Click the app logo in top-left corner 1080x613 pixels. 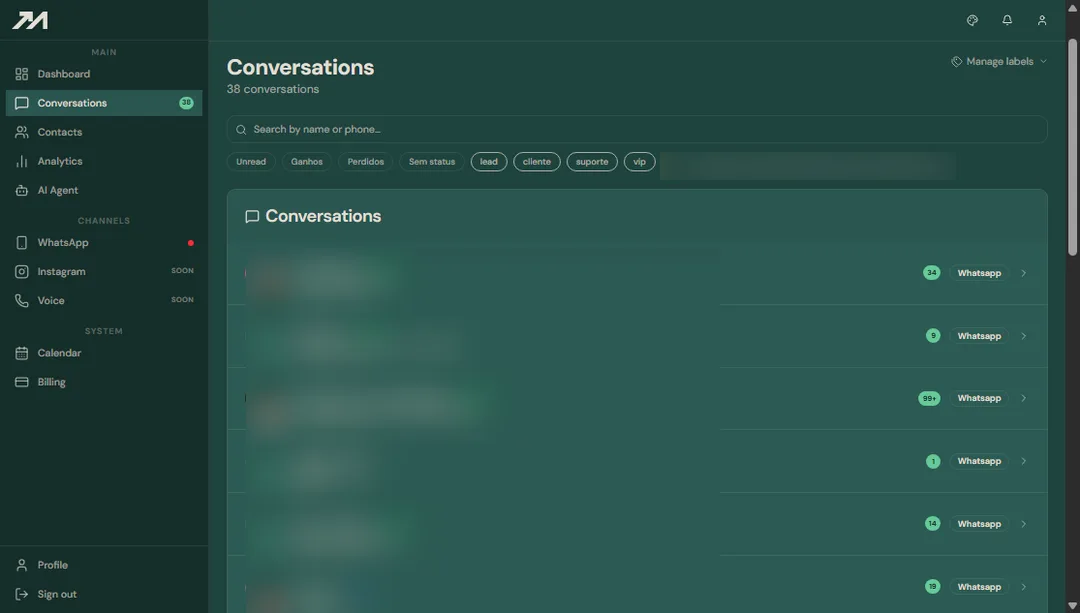pyautogui.click(x=30, y=21)
